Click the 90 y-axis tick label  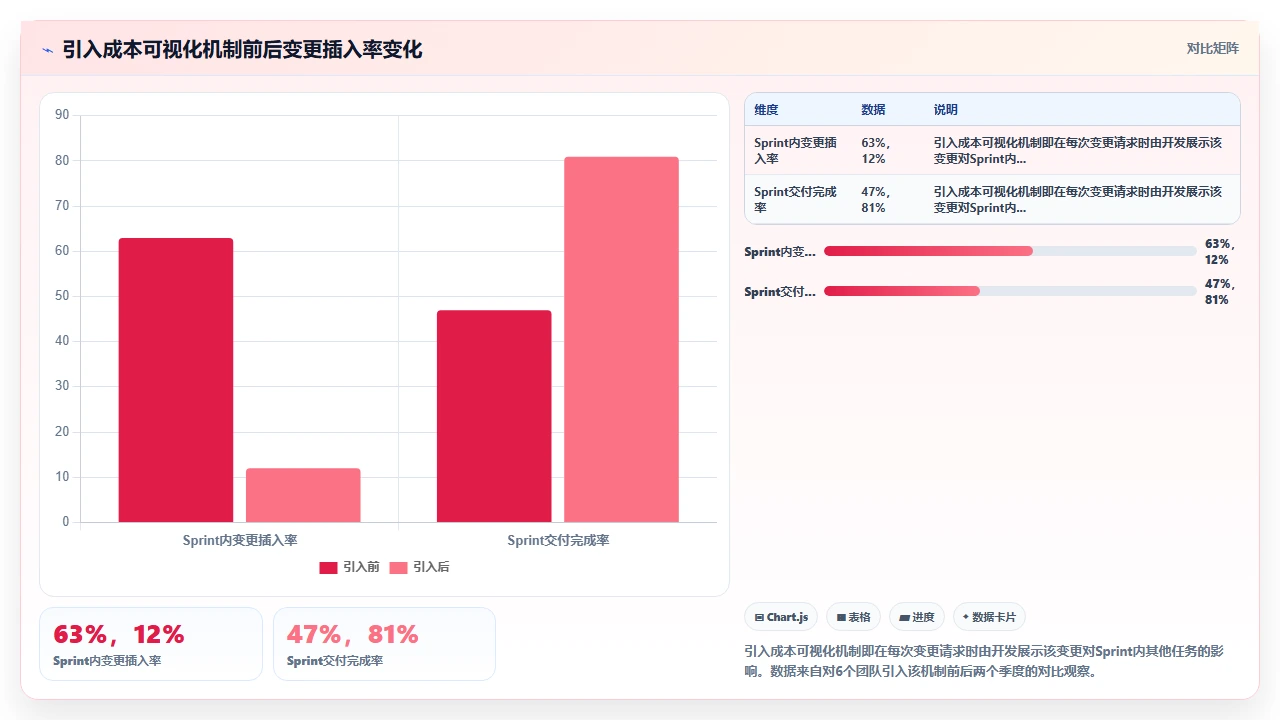[x=62, y=115]
